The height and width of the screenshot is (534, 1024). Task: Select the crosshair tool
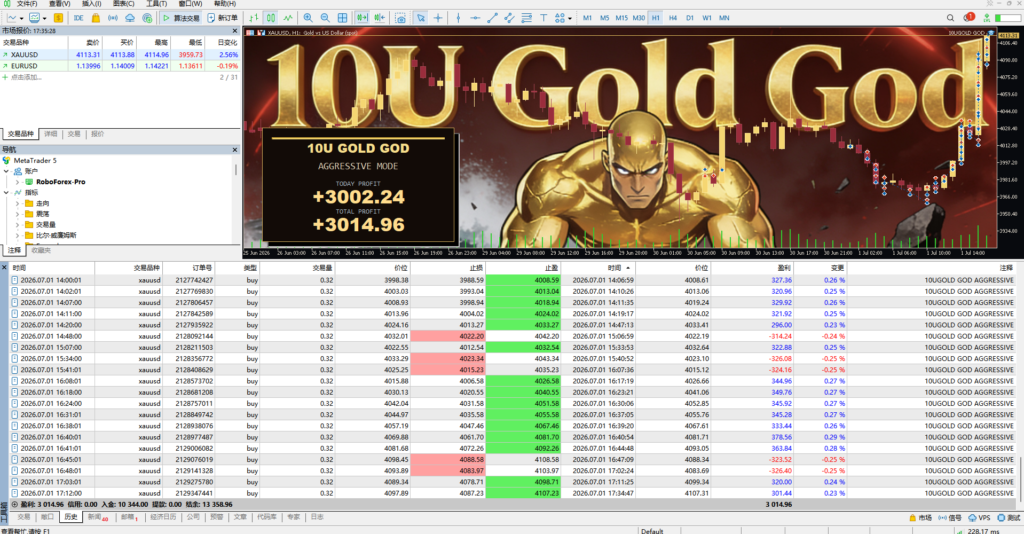coord(438,18)
